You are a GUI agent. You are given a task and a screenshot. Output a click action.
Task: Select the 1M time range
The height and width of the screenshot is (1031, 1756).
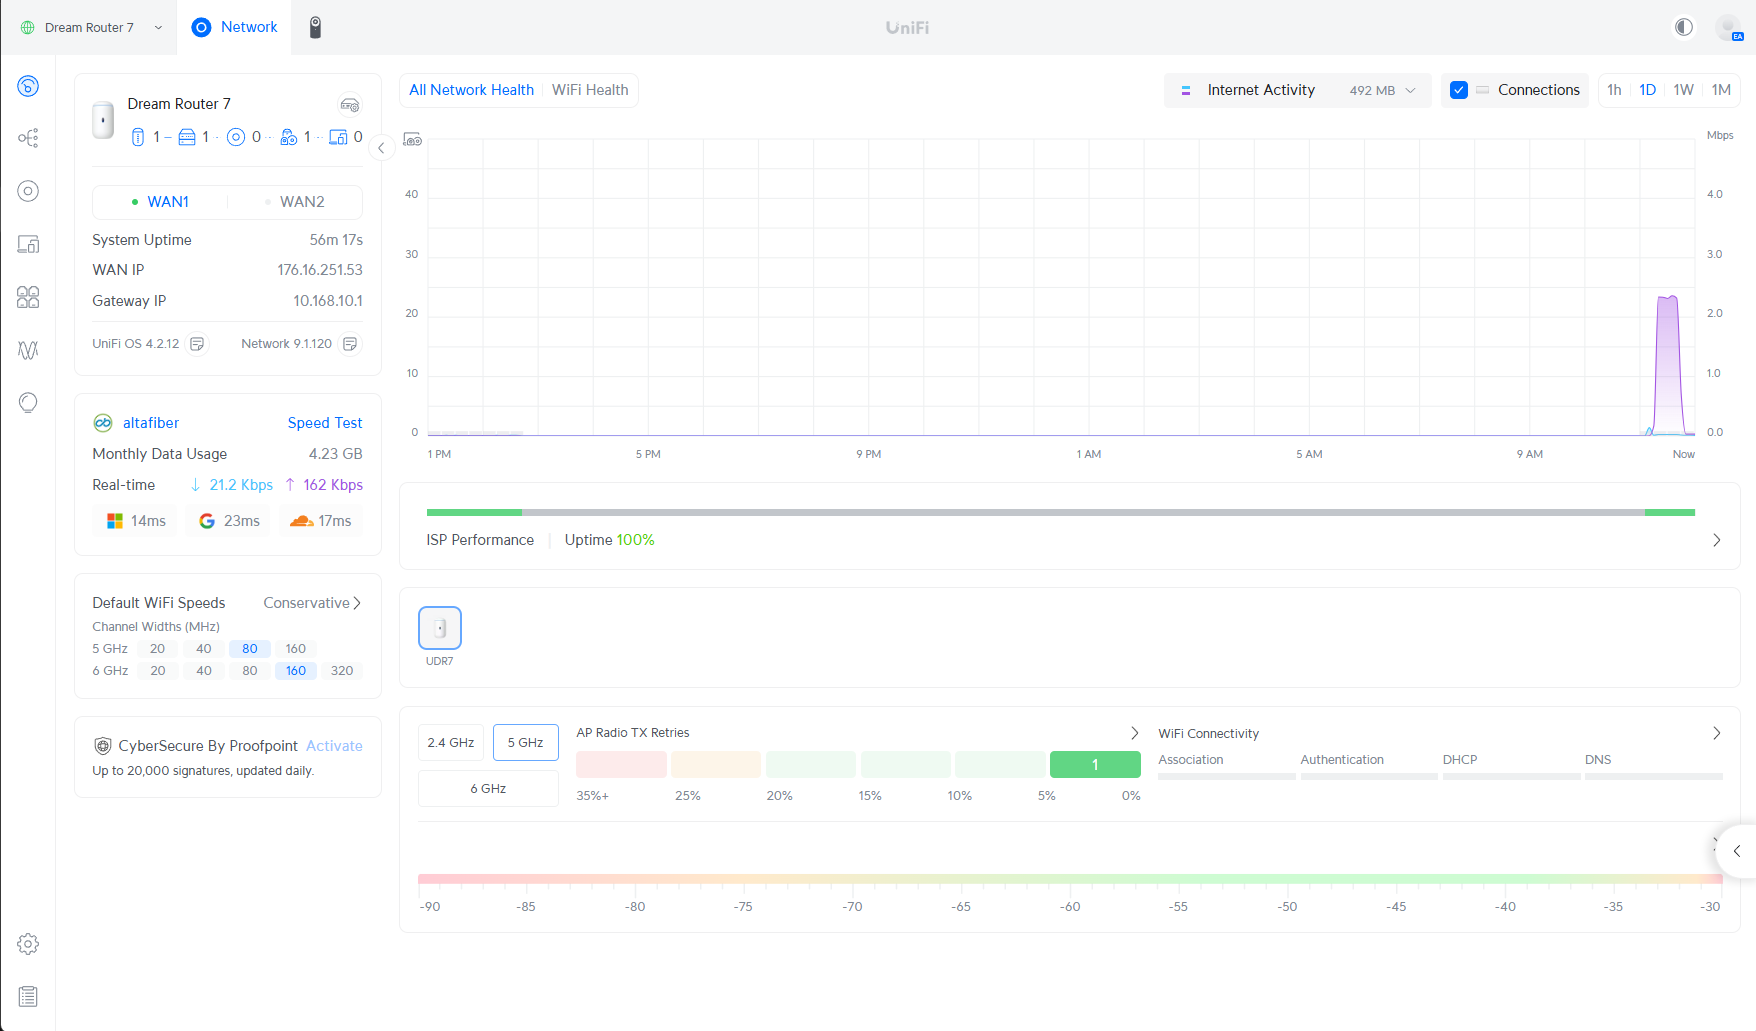point(1720,90)
